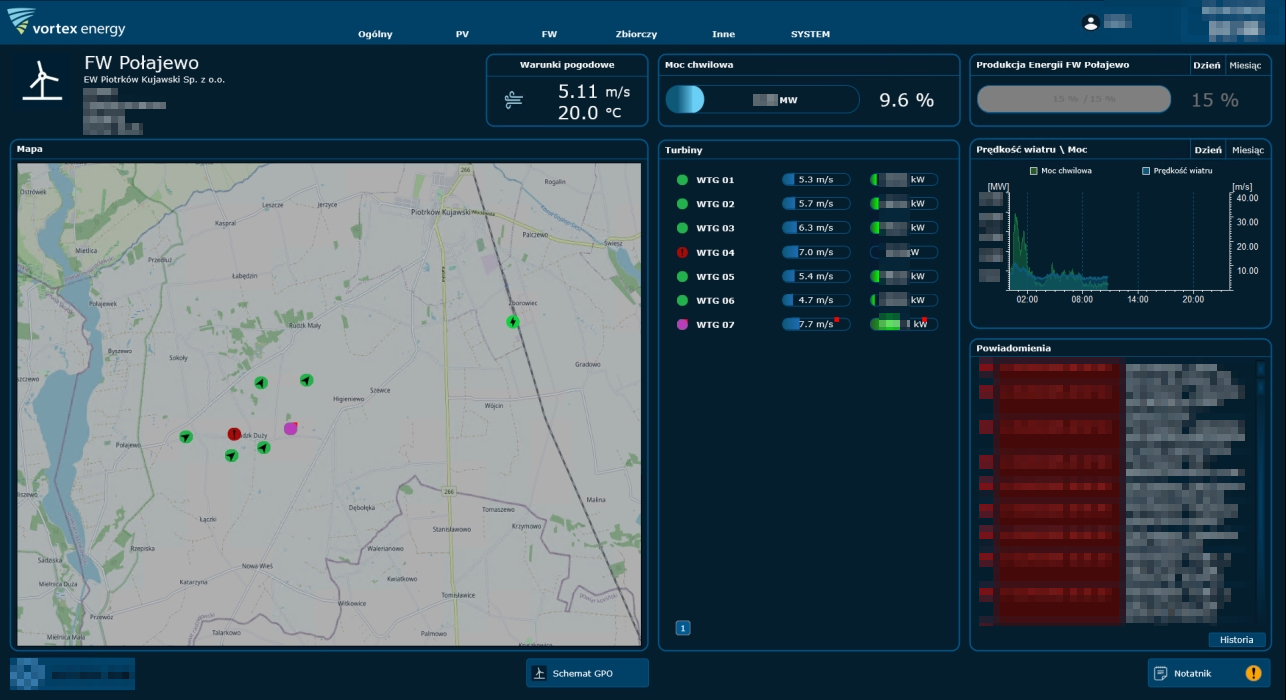Screen dimensions: 1286x700
Task: Click the WTG 04 red alert status icon
Action: [x=683, y=252]
